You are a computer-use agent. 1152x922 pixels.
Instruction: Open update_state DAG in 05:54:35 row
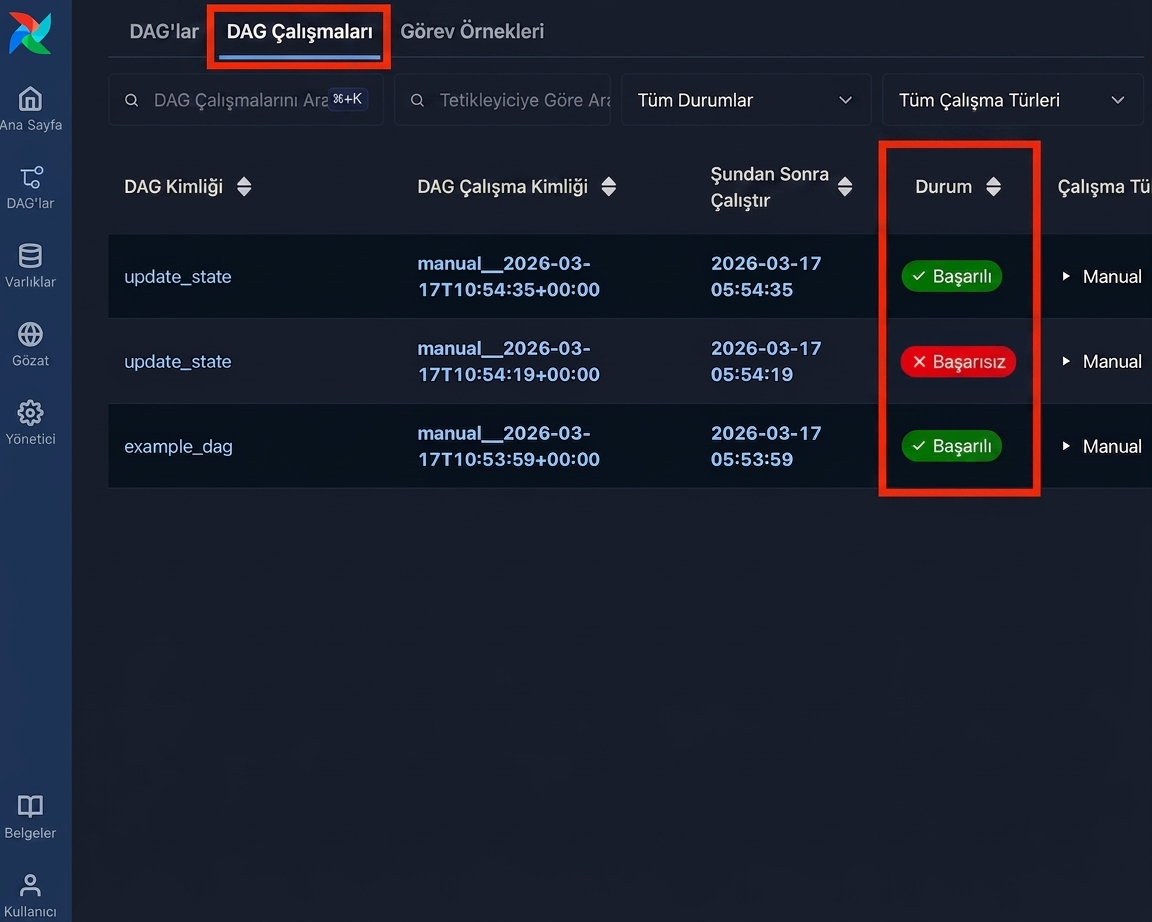[x=178, y=277]
